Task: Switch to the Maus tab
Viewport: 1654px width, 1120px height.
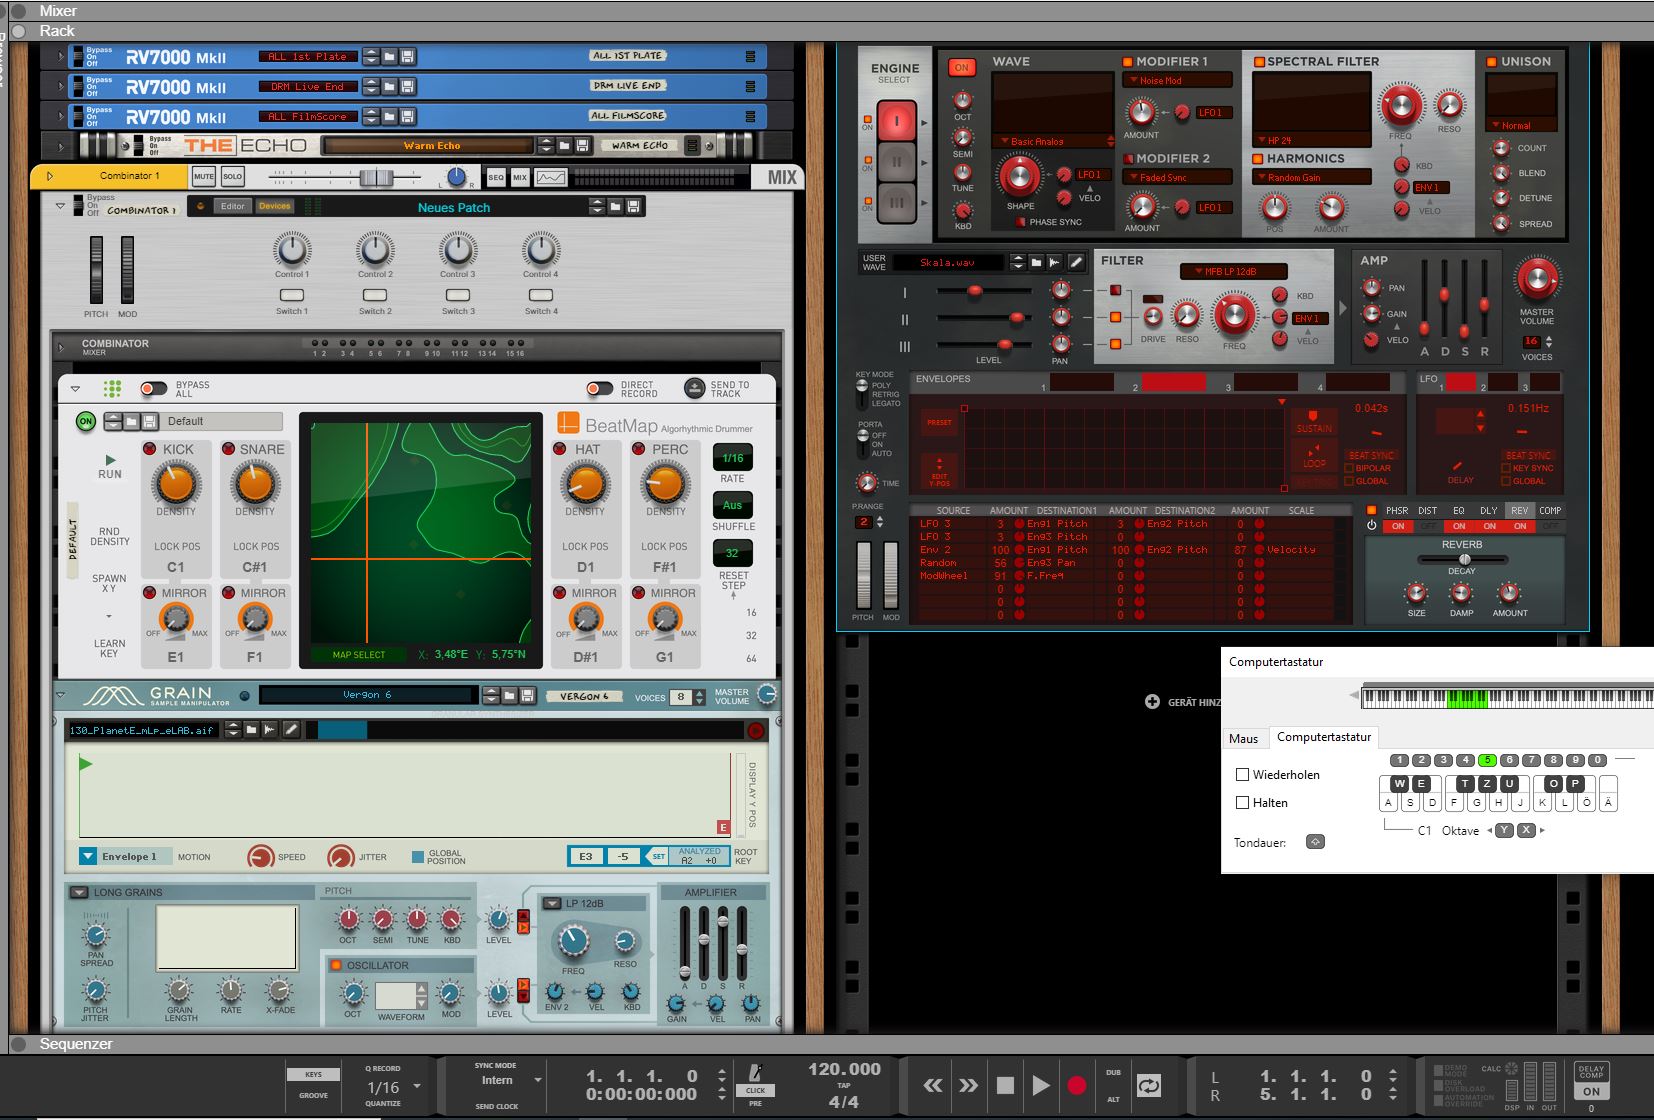Action: coord(1243,738)
